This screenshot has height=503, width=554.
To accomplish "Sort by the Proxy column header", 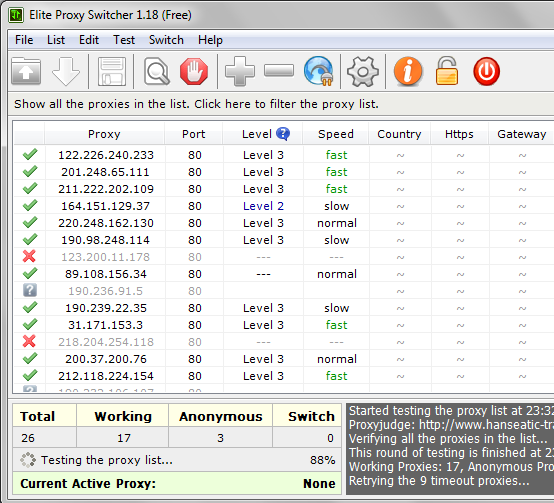I will coord(104,134).
